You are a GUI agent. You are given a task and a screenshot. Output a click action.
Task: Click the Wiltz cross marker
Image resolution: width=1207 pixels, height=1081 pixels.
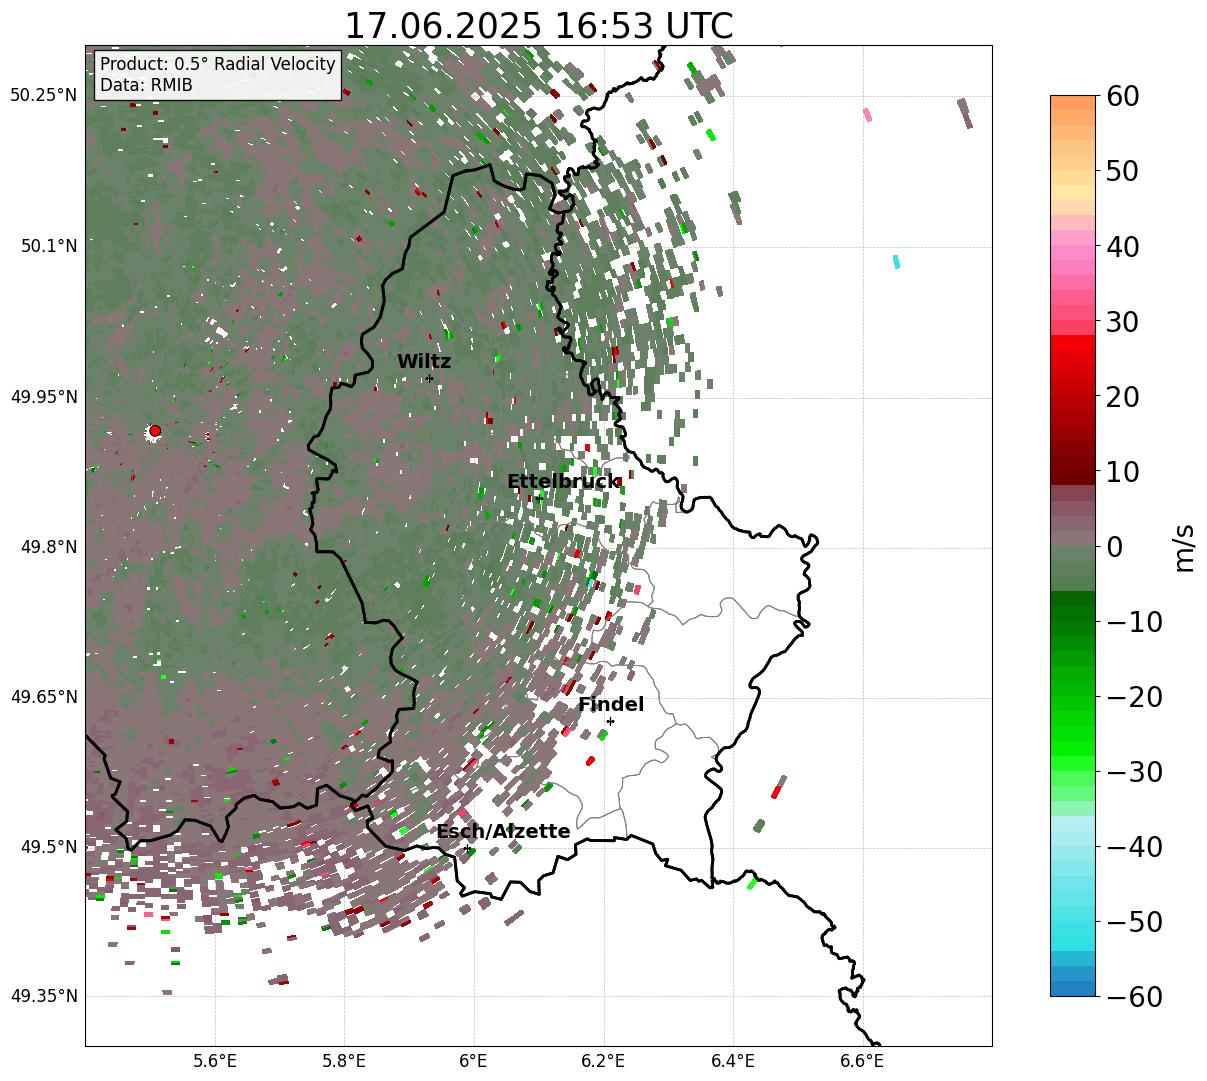tap(429, 378)
